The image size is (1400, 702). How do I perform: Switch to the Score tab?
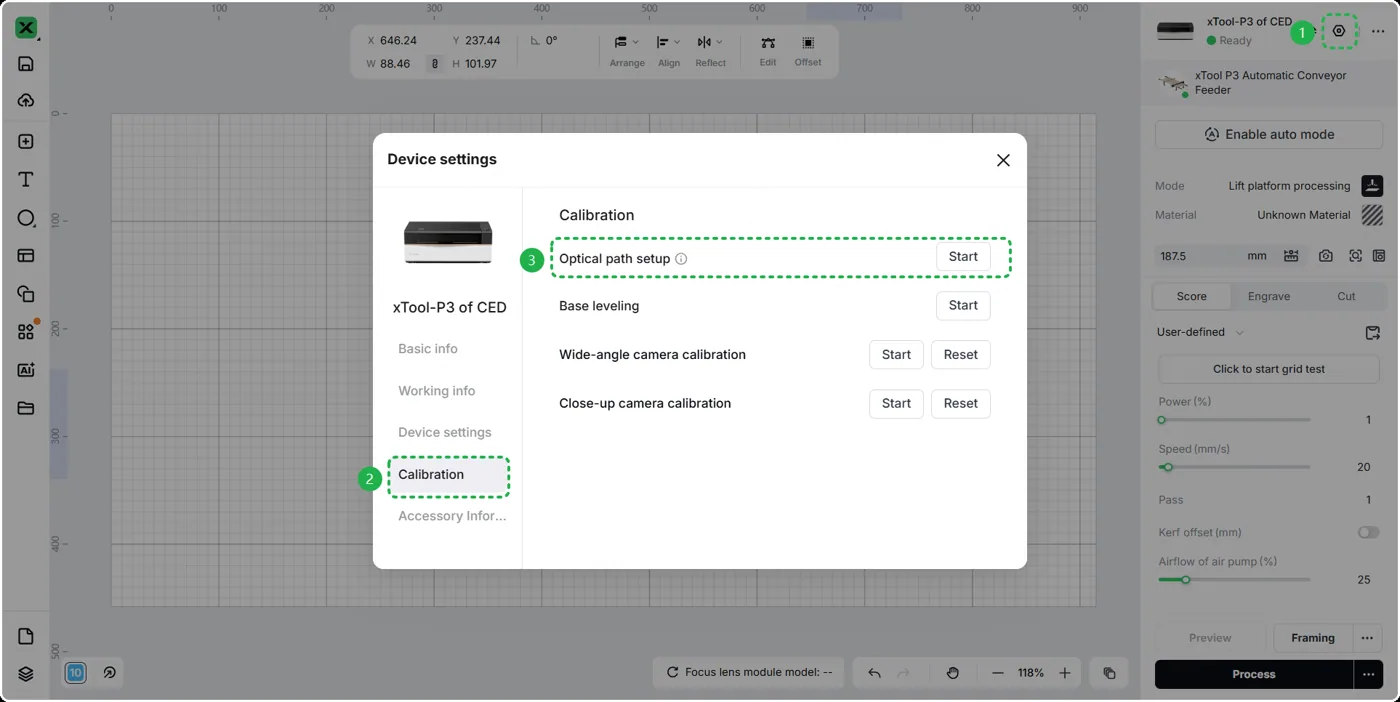(x=1191, y=296)
